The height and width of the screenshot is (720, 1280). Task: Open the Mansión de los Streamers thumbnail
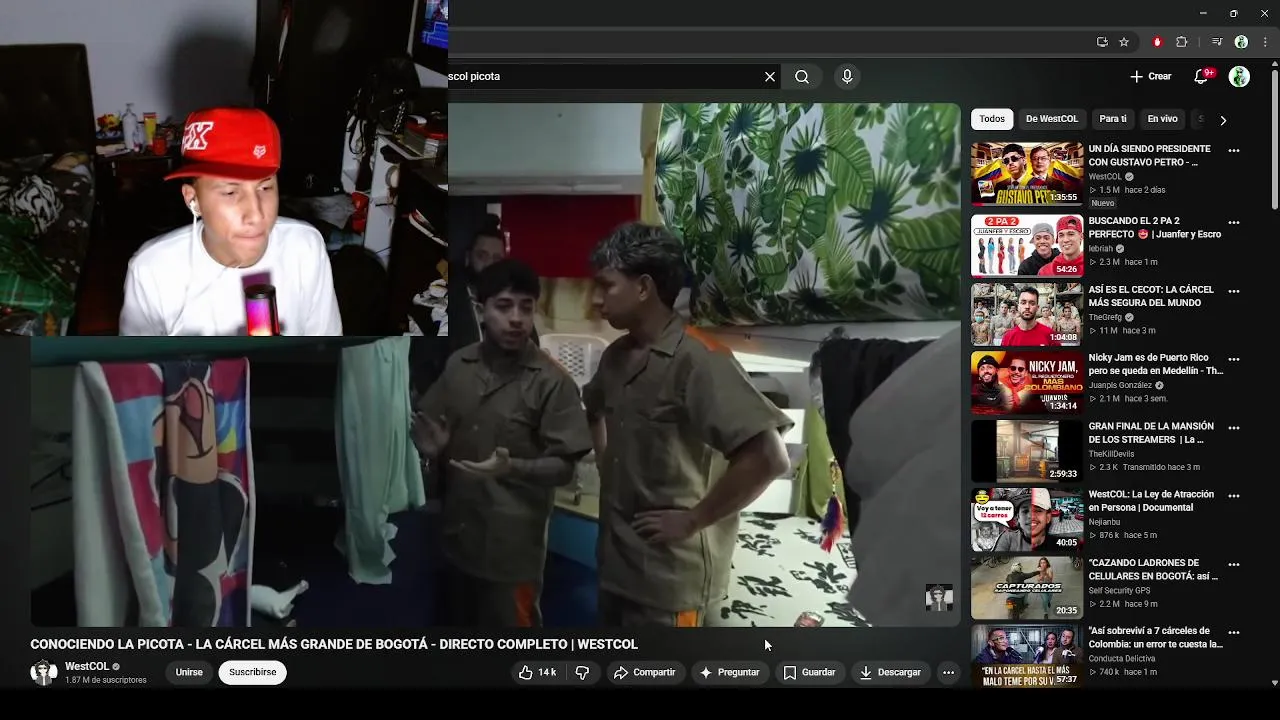[x=1027, y=450]
